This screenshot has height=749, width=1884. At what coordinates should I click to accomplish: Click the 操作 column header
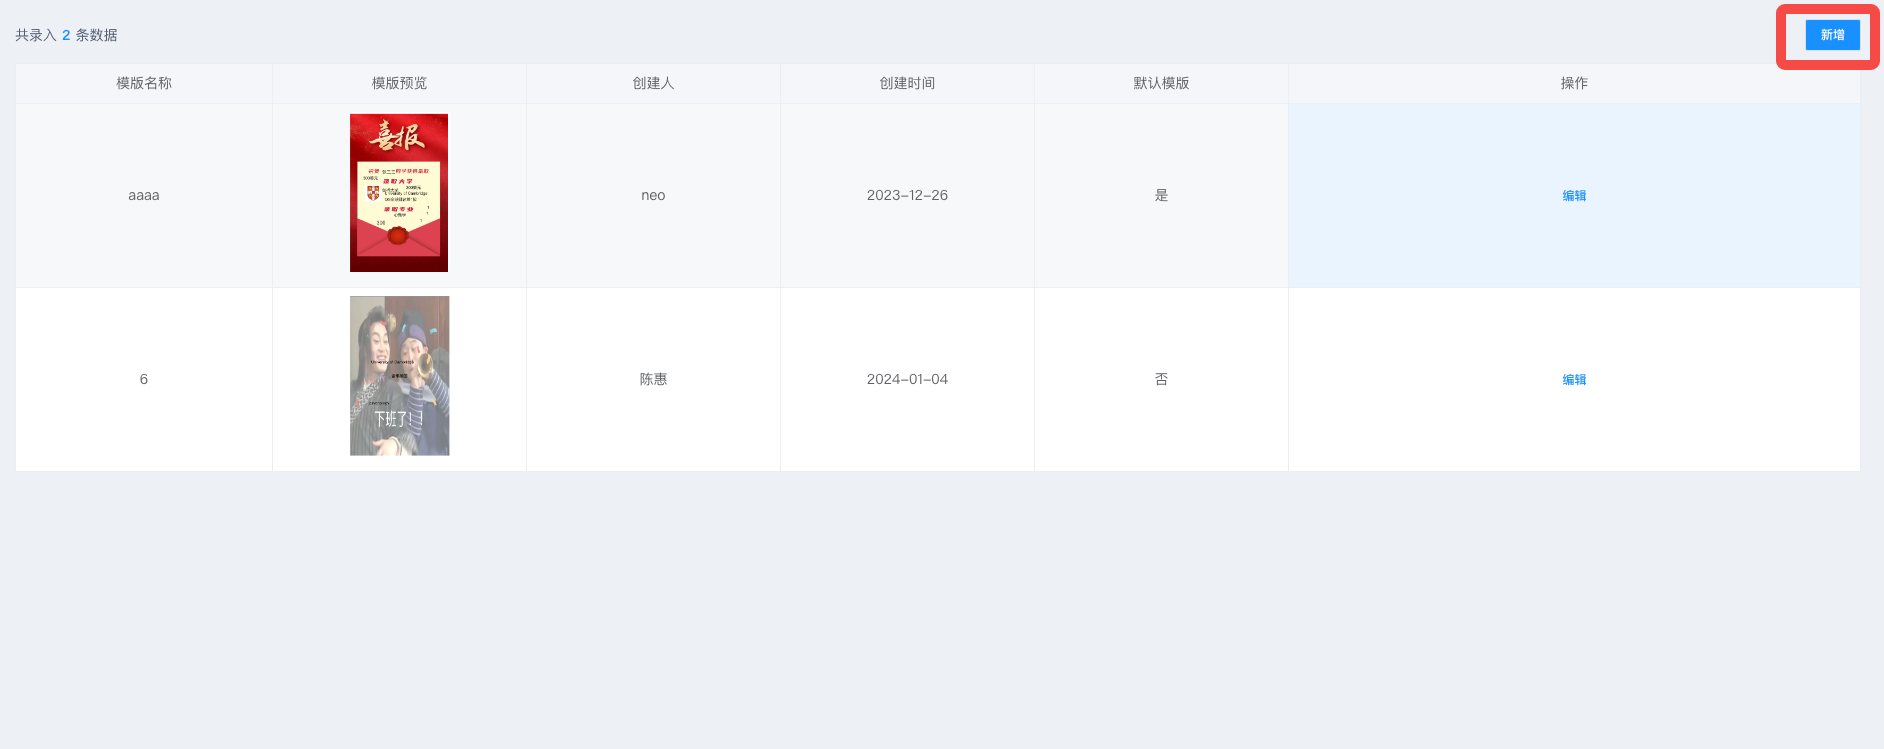[1574, 83]
